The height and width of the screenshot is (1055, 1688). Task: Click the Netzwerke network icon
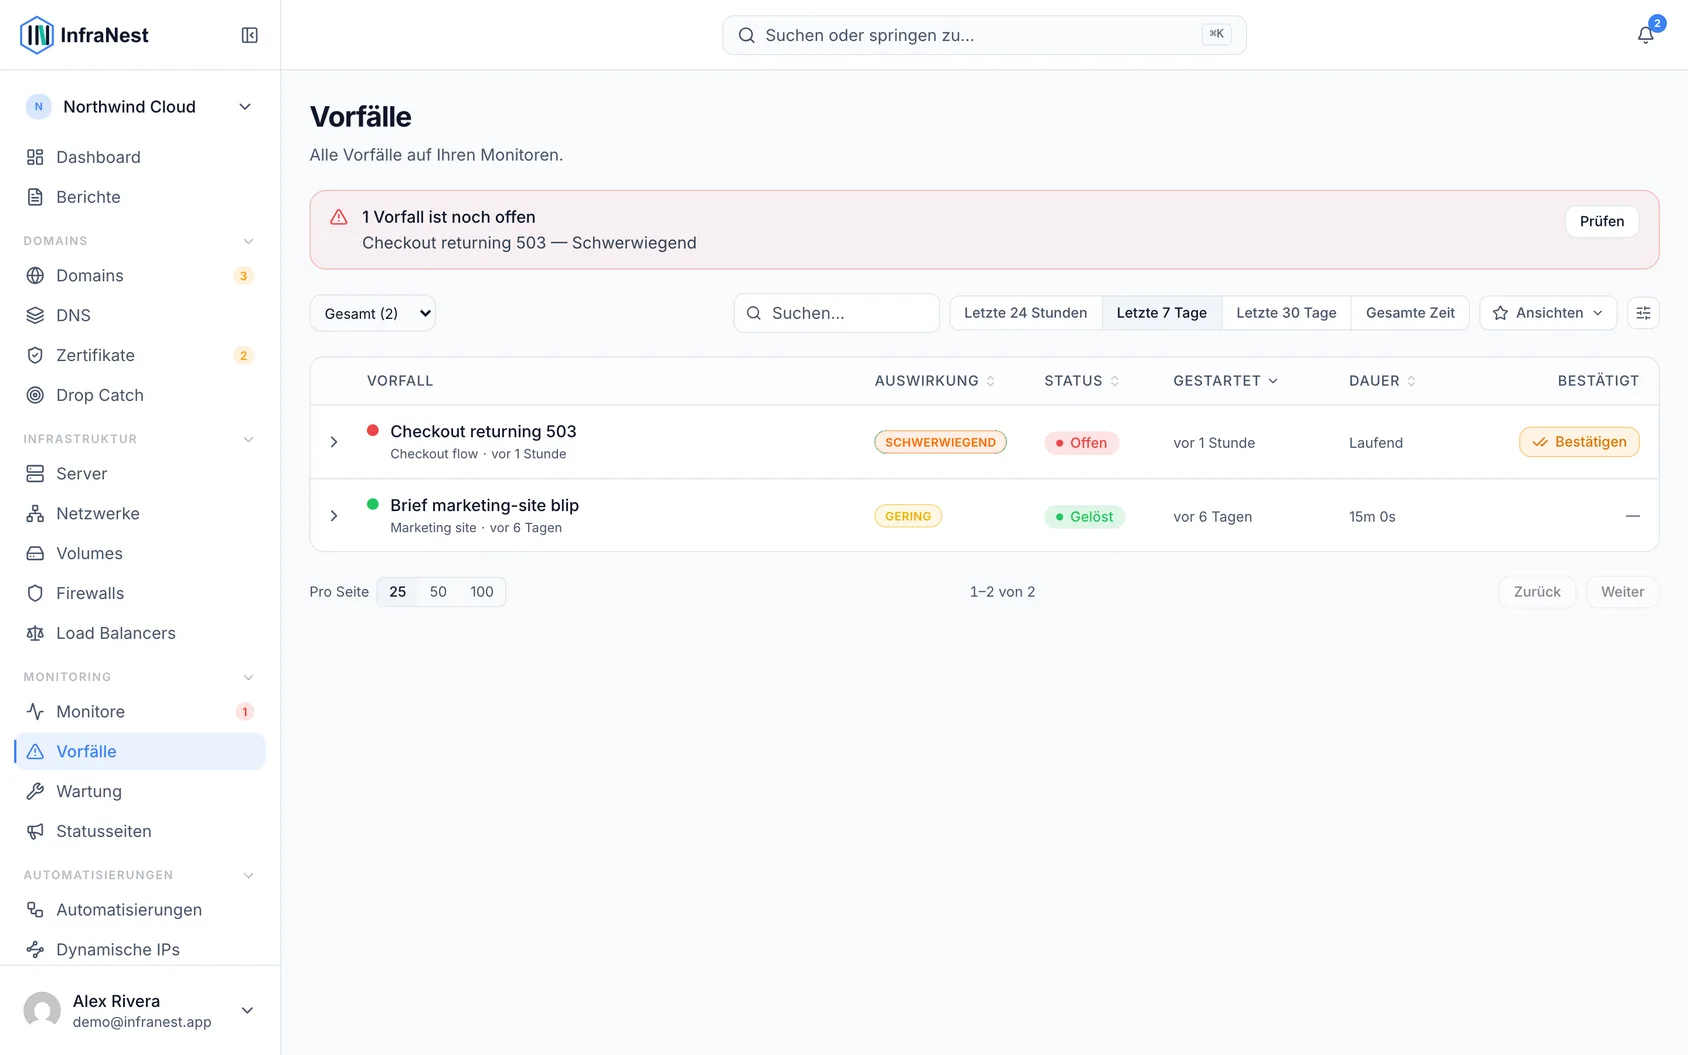point(35,513)
